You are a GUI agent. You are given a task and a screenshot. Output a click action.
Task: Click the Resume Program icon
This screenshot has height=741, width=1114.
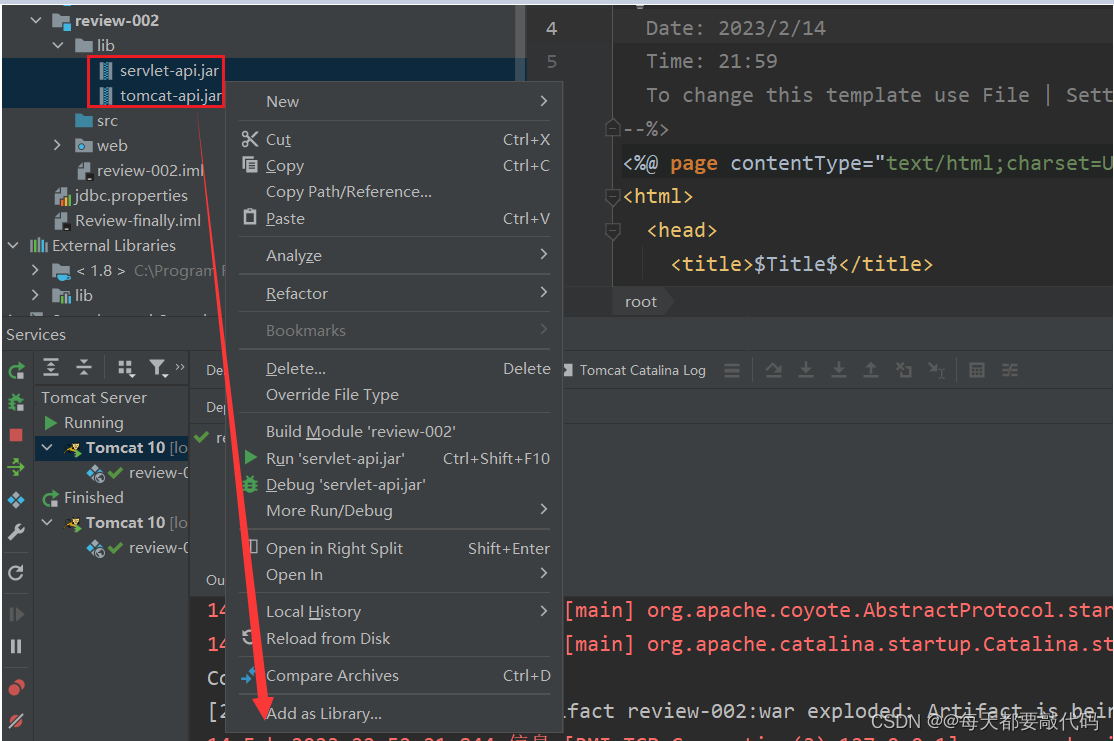click(16, 614)
